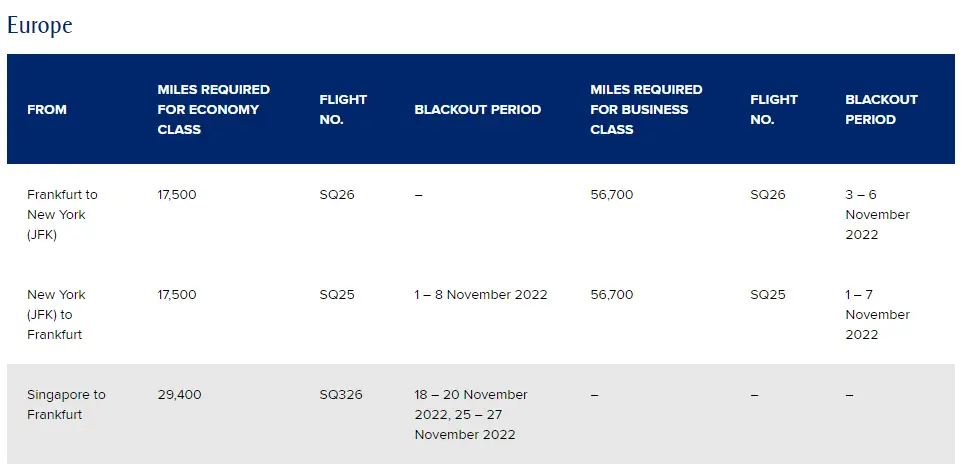Screen dimensions: 969x473
Task: Click 56,700 business miles for Frankfurt to New York
Action: [x=612, y=195]
